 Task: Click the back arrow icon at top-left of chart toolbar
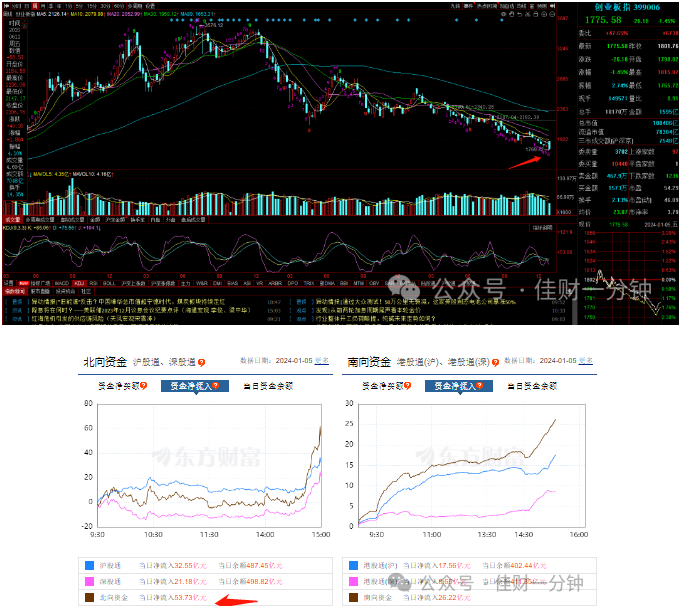(x=7, y=6)
